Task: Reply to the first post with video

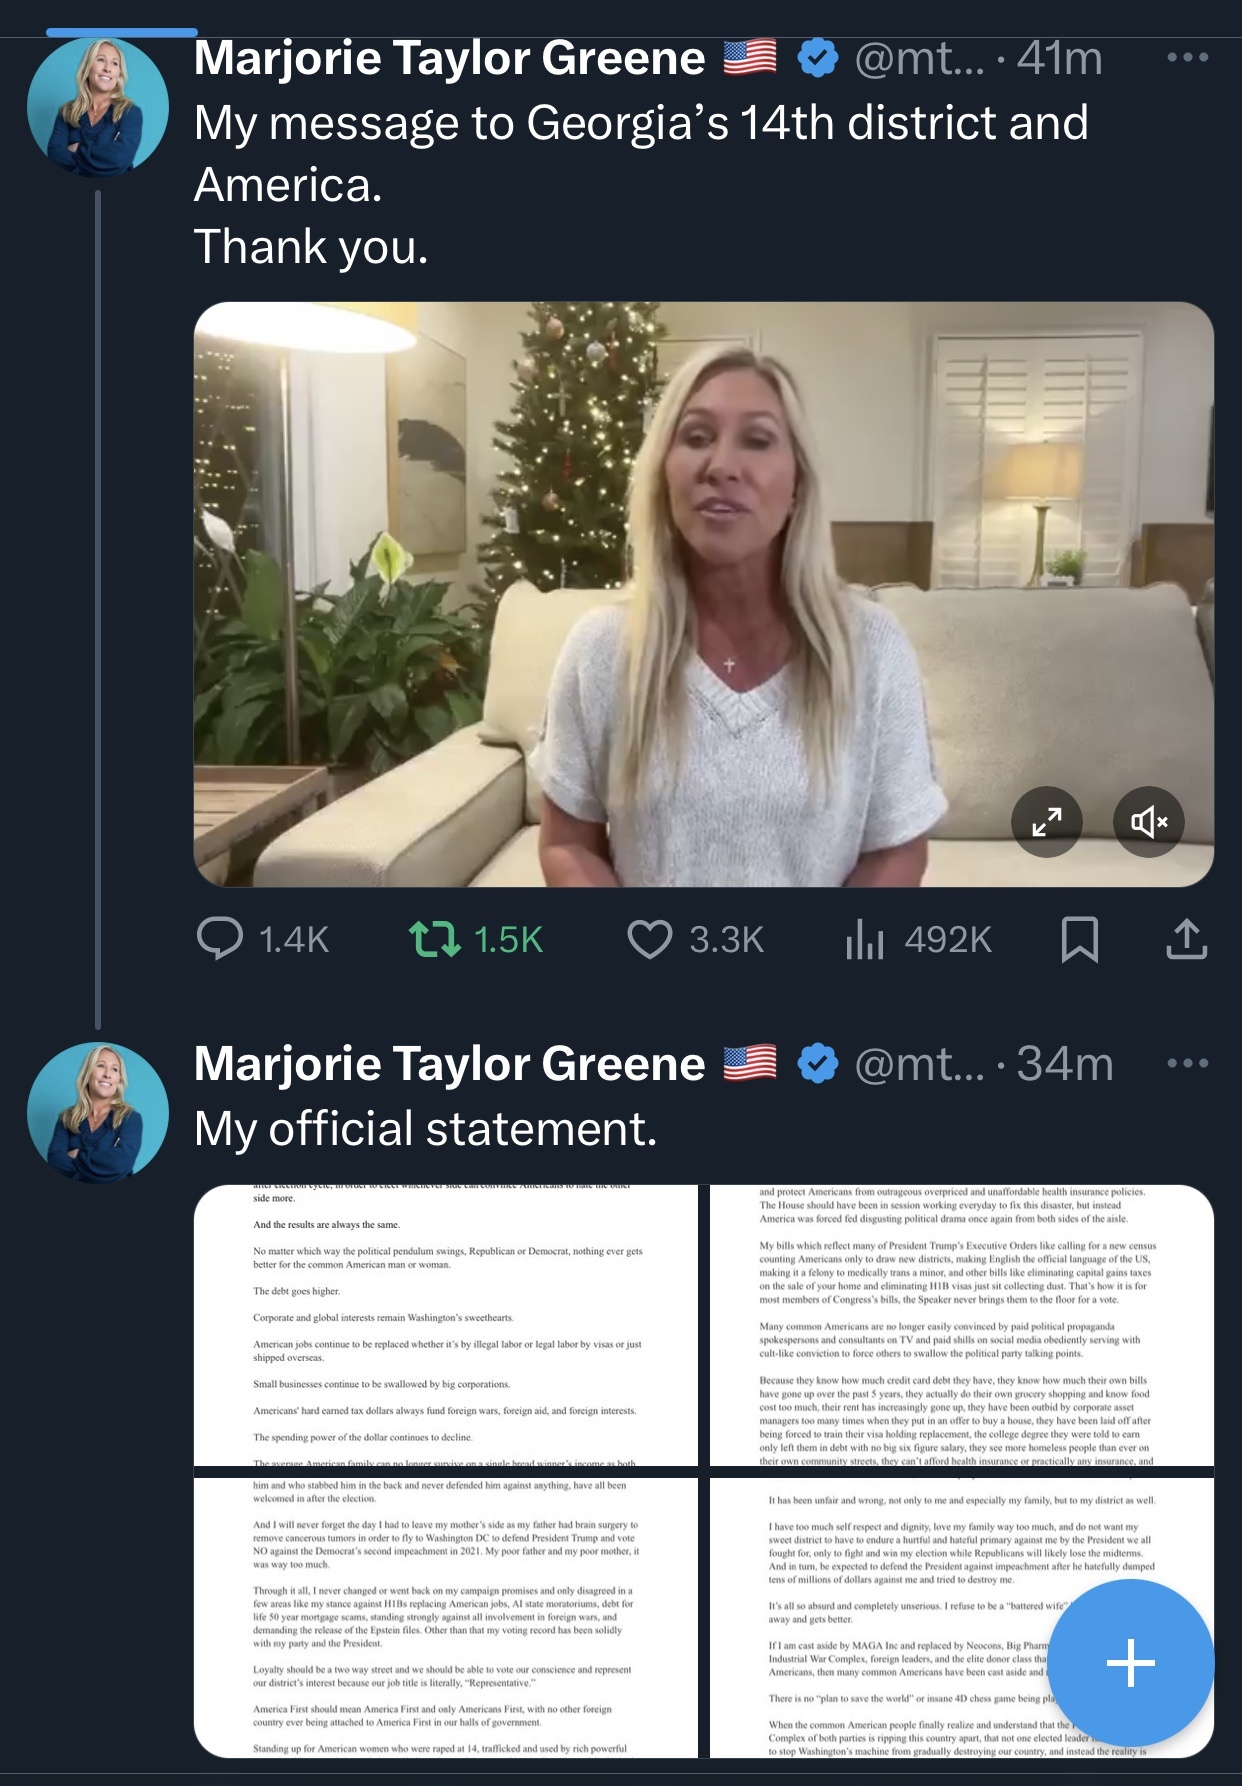Action: coord(221,939)
